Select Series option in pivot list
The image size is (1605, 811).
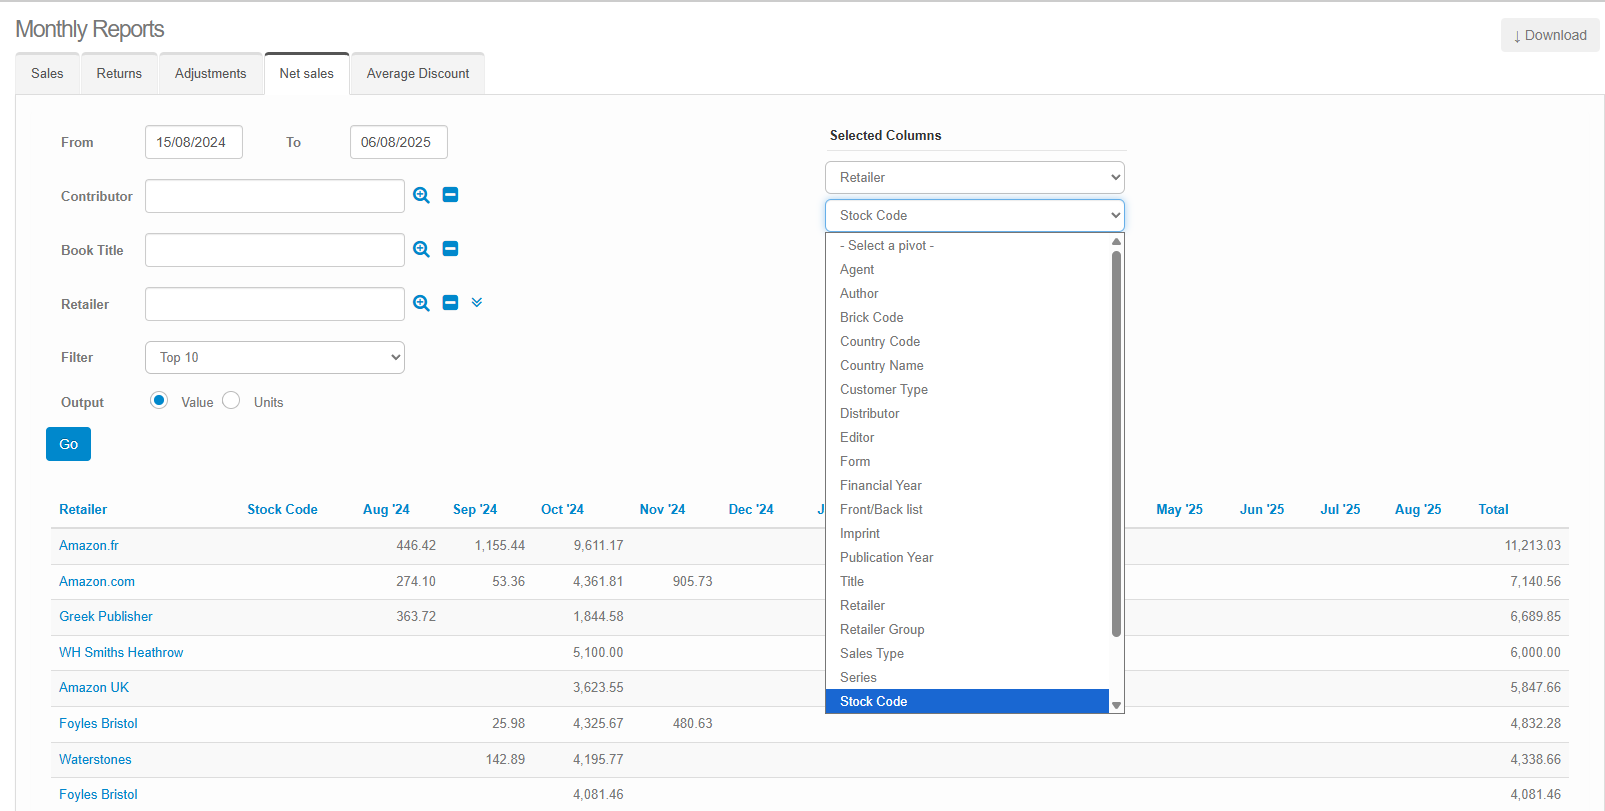pyautogui.click(x=967, y=677)
